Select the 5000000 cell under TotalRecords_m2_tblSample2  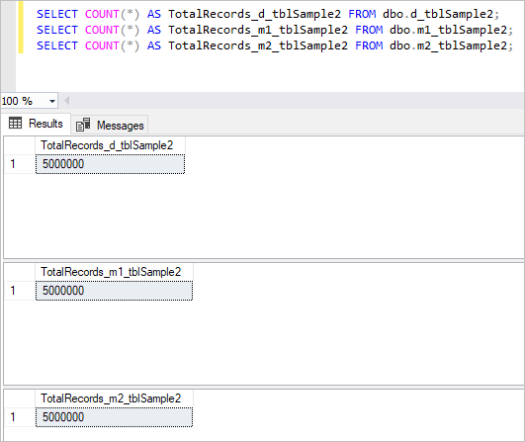click(x=114, y=417)
